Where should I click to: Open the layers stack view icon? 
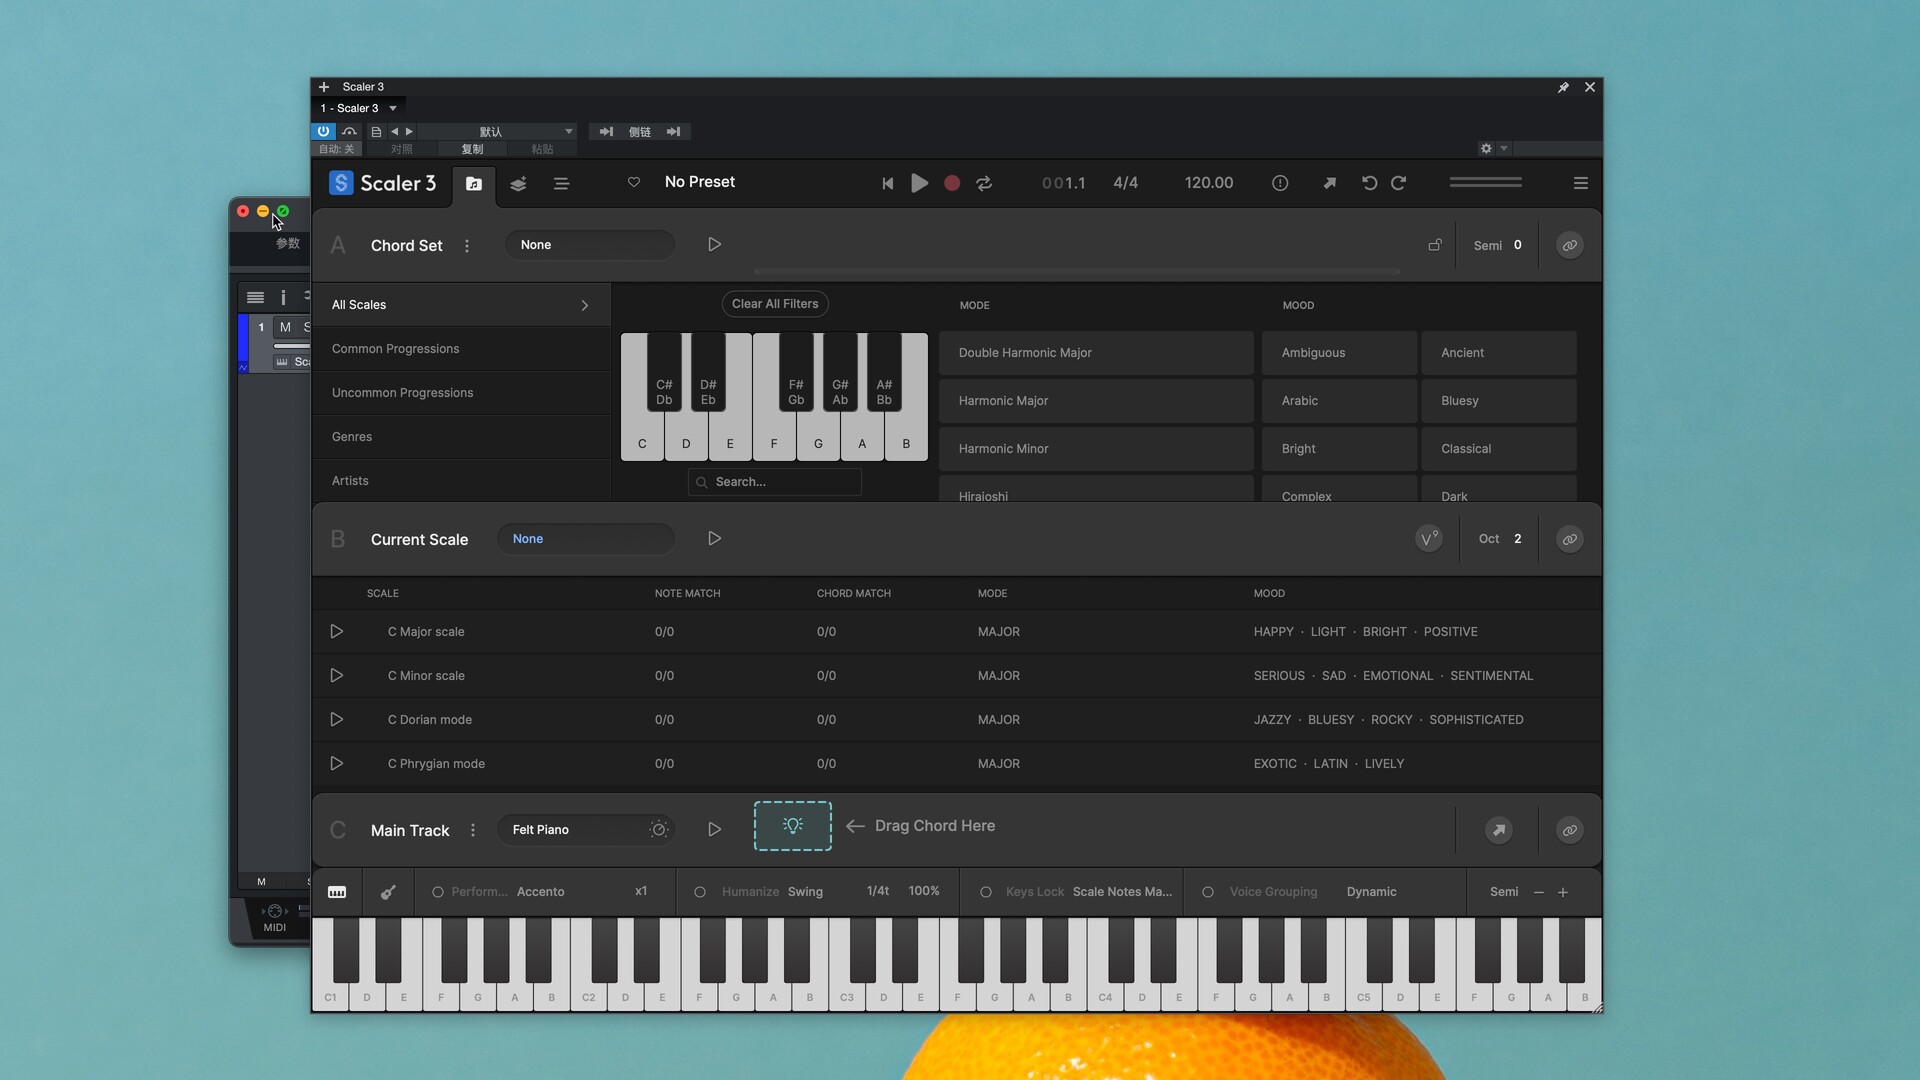coord(518,184)
